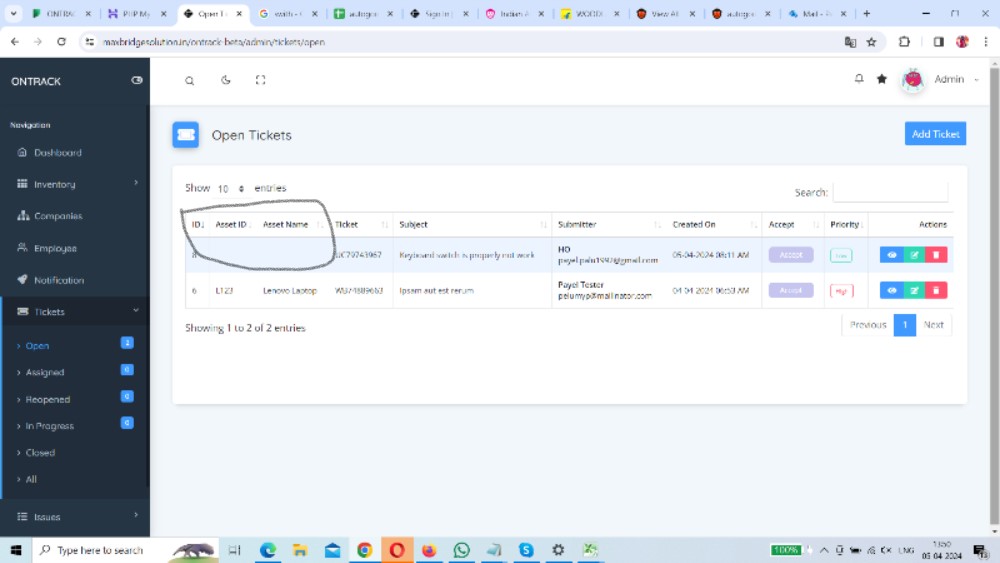Toggle dark mode with the moon icon

click(x=225, y=81)
